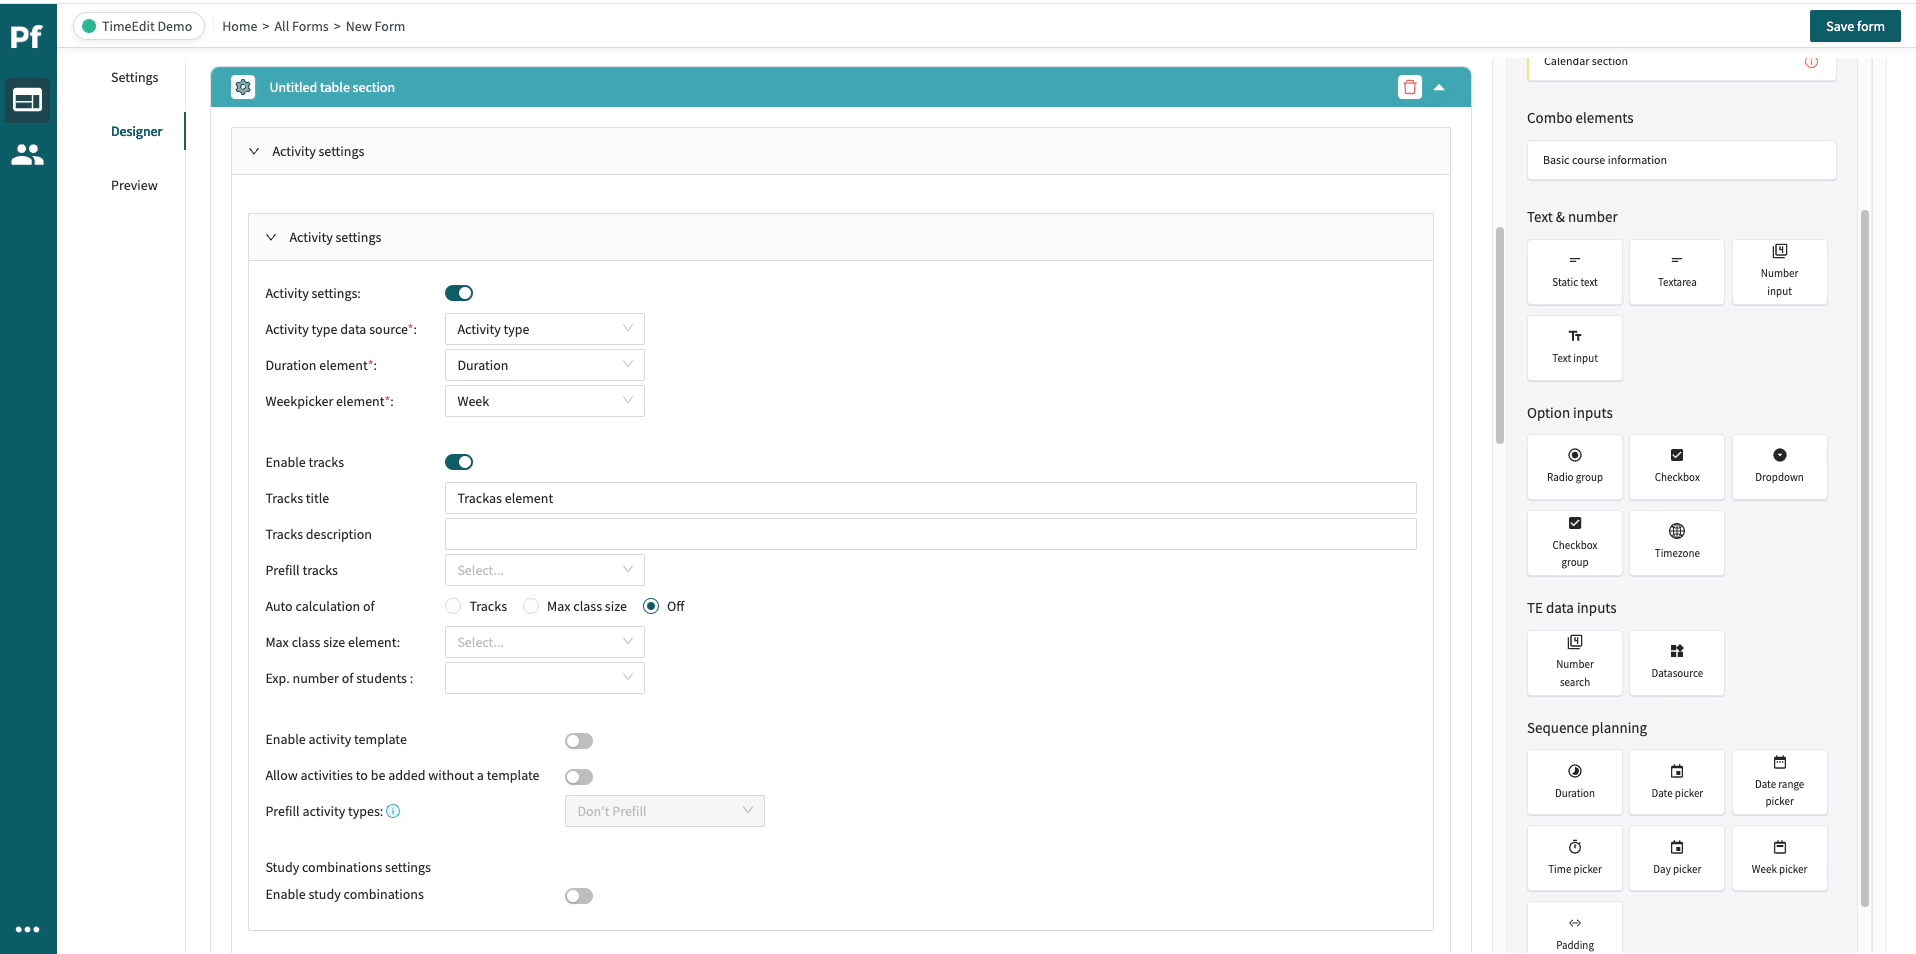1916x954 pixels.
Task: Add a Date picker element
Action: (x=1677, y=782)
